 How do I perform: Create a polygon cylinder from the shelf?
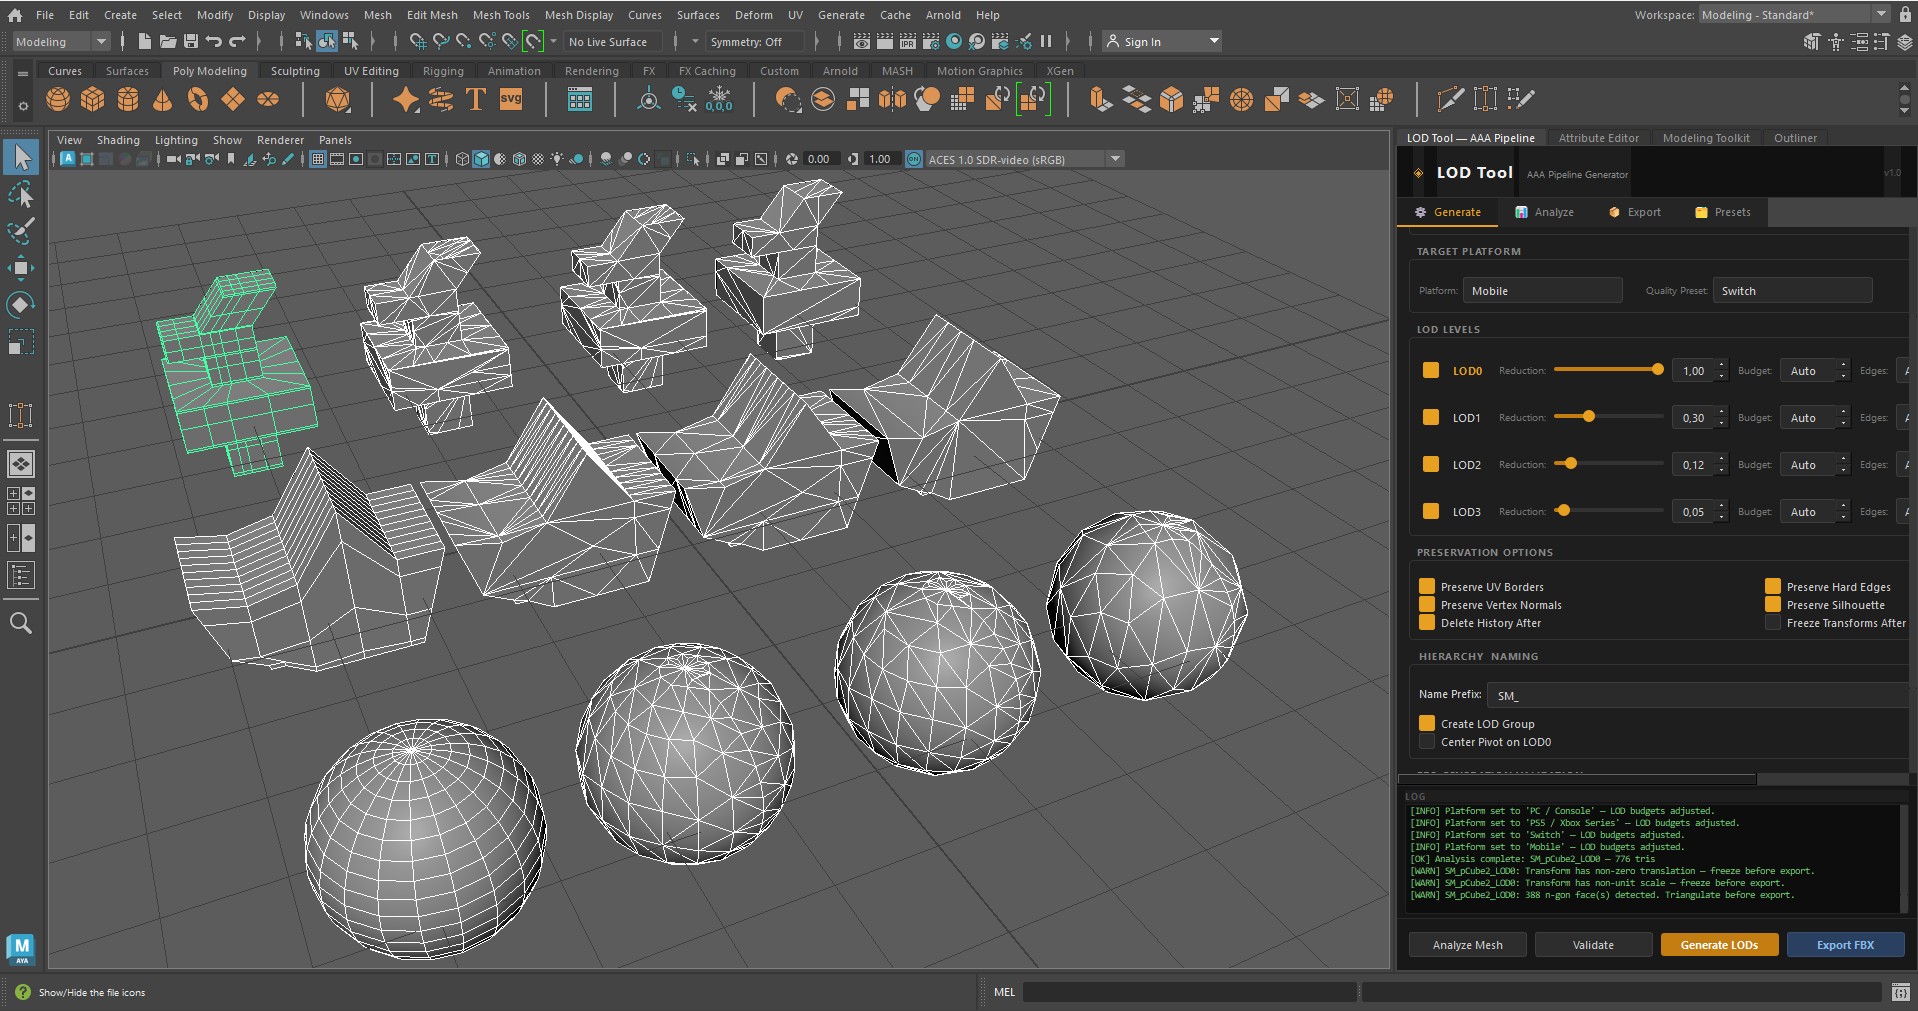[x=128, y=99]
